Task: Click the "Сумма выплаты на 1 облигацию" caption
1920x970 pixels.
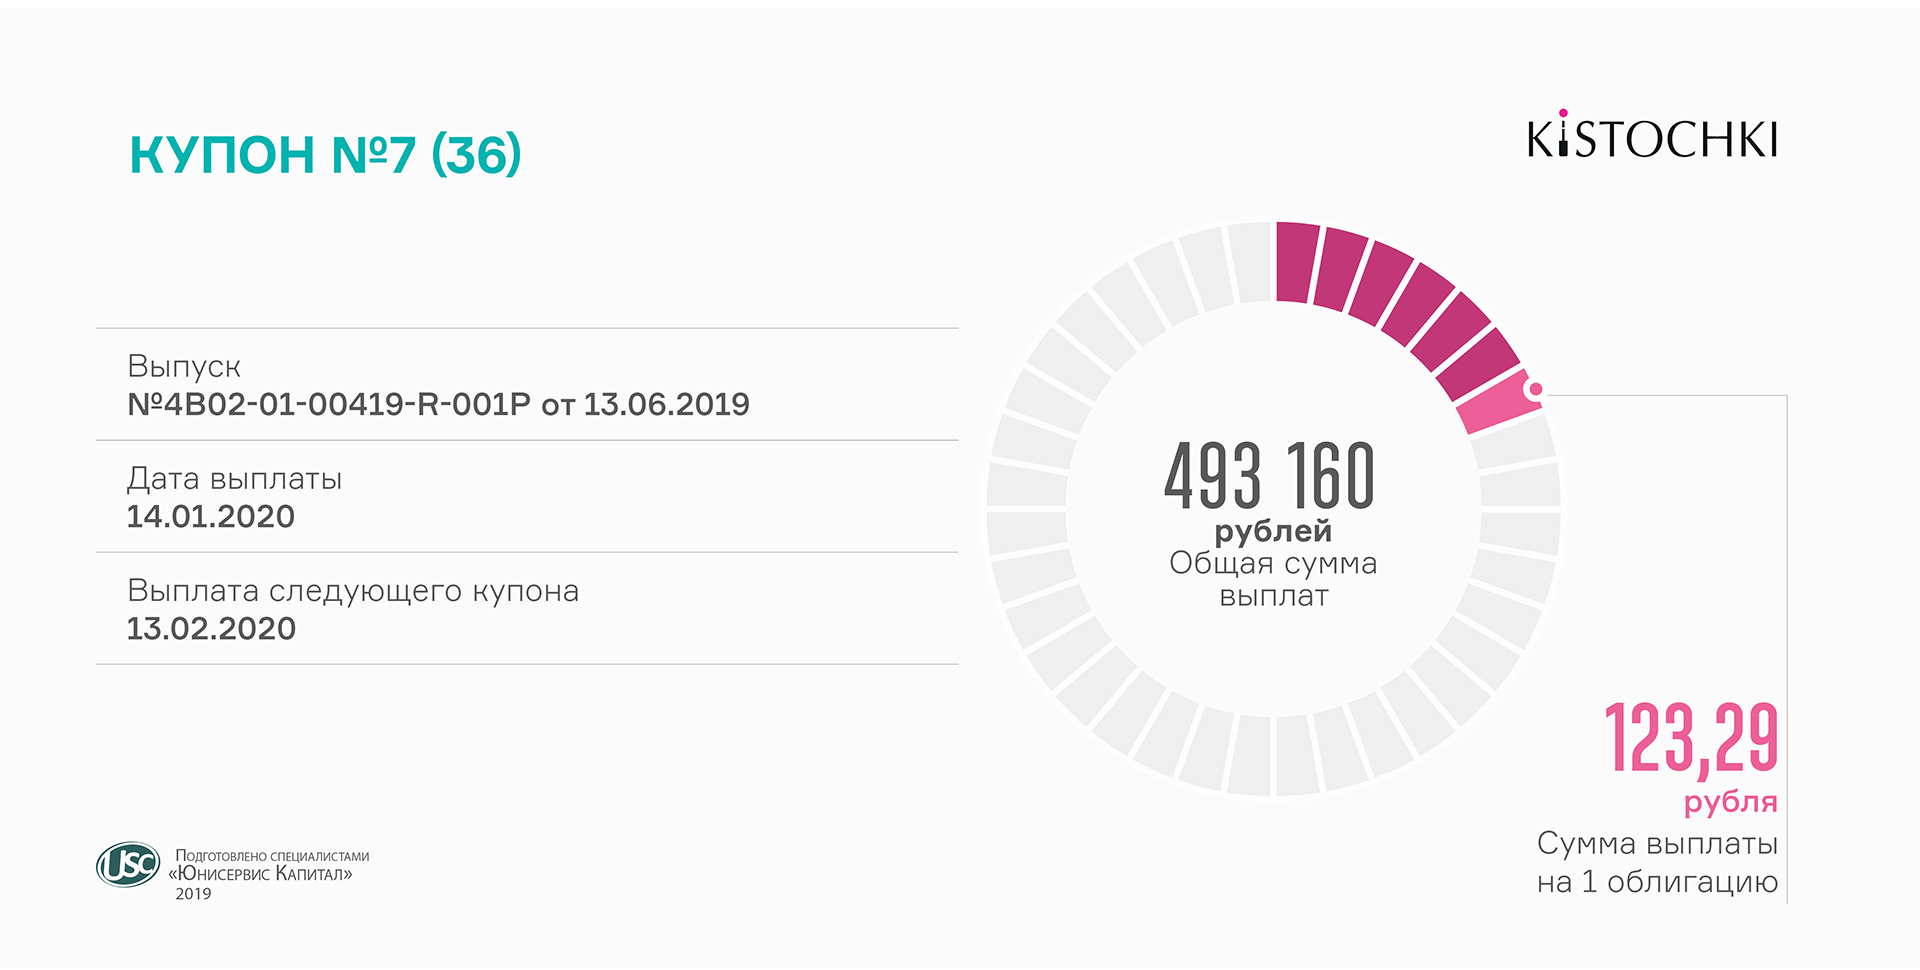Action: pos(1657,862)
